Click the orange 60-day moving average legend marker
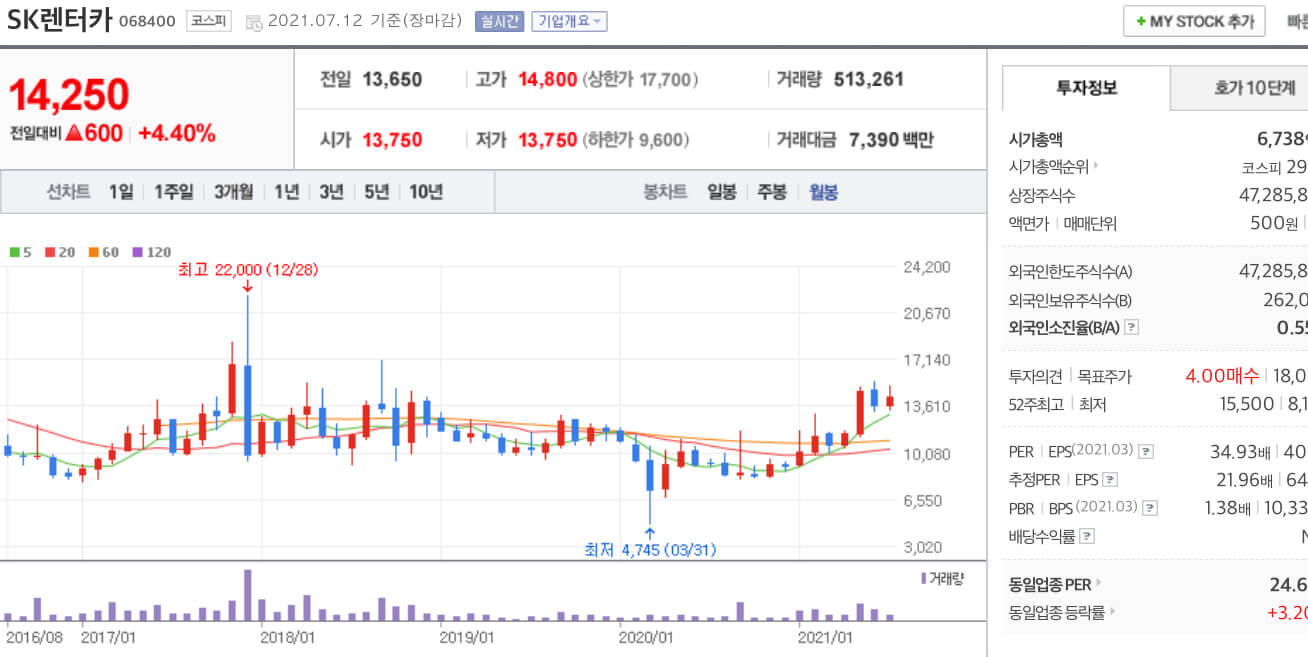1308x657 pixels. click(93, 252)
